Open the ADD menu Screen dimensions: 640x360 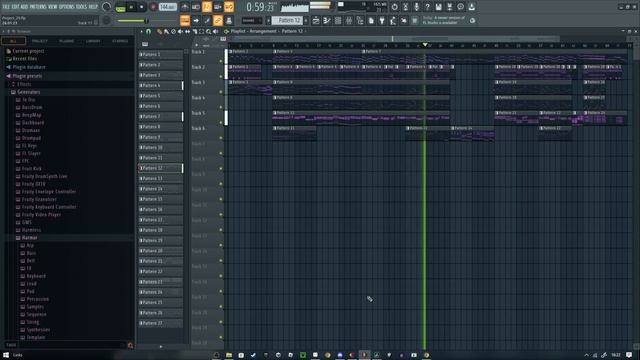click(24, 7)
